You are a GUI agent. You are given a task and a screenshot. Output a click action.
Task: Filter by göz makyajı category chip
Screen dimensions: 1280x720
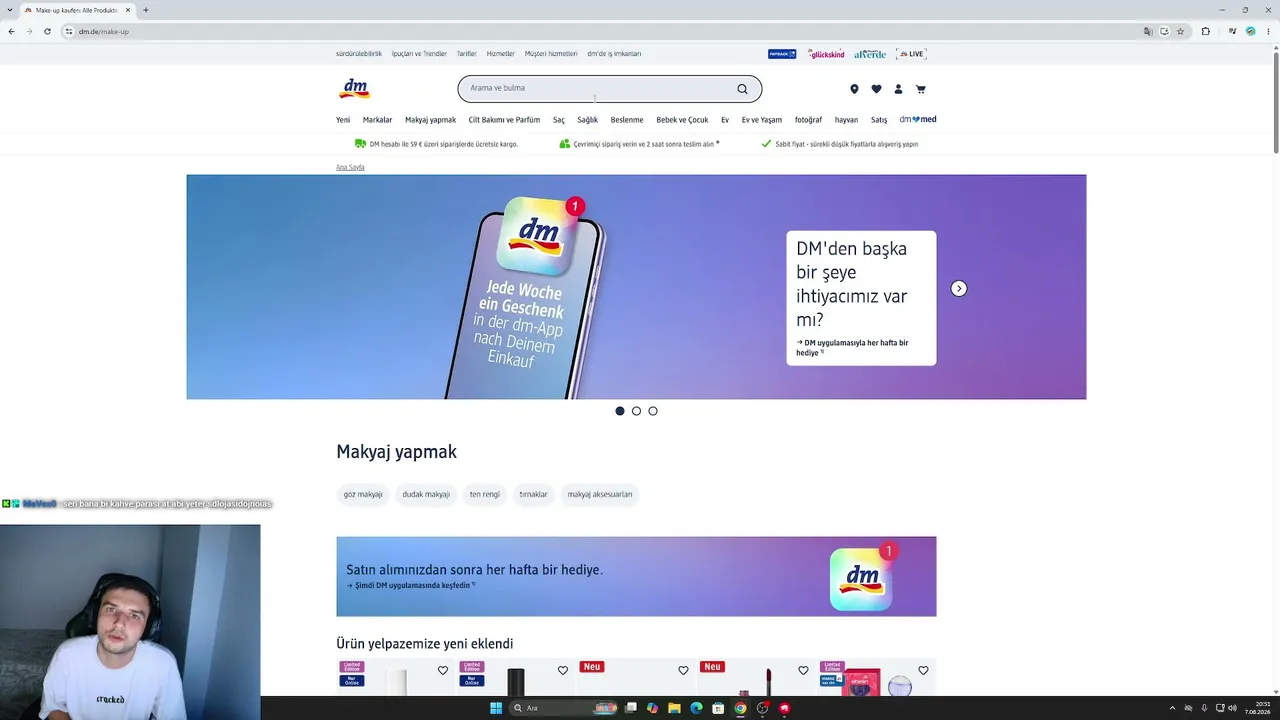click(363, 494)
